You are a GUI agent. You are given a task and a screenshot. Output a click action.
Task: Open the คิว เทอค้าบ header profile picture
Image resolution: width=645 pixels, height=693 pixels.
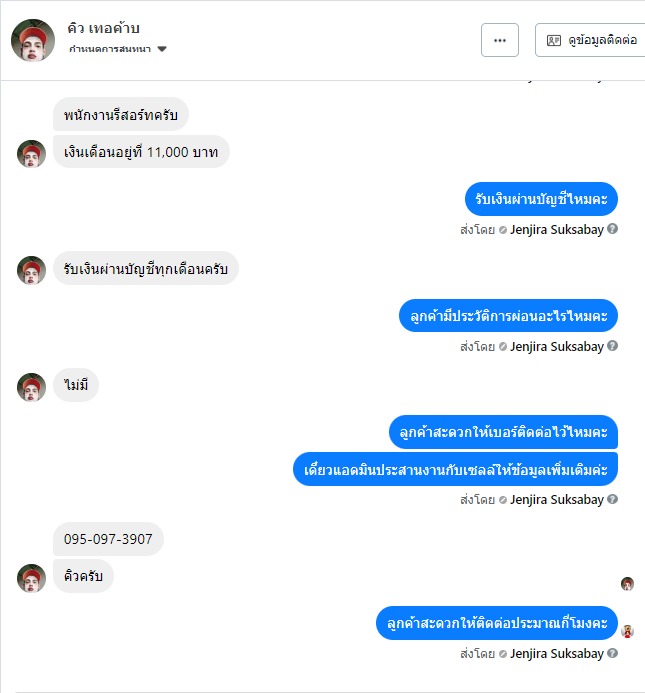pos(33,40)
